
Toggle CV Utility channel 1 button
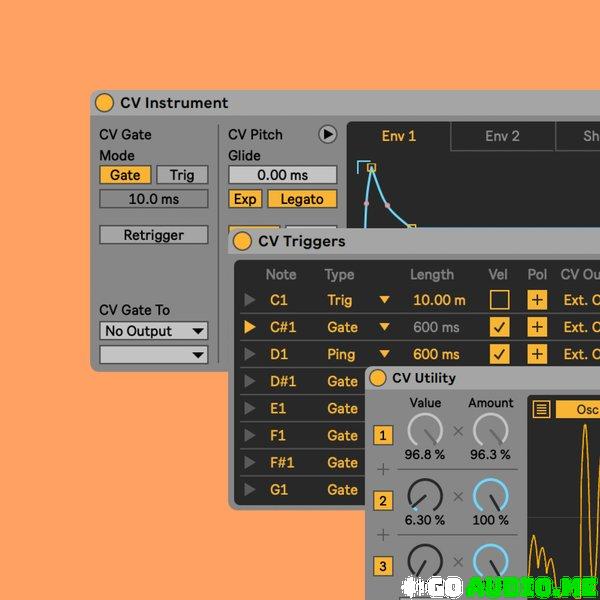click(383, 435)
